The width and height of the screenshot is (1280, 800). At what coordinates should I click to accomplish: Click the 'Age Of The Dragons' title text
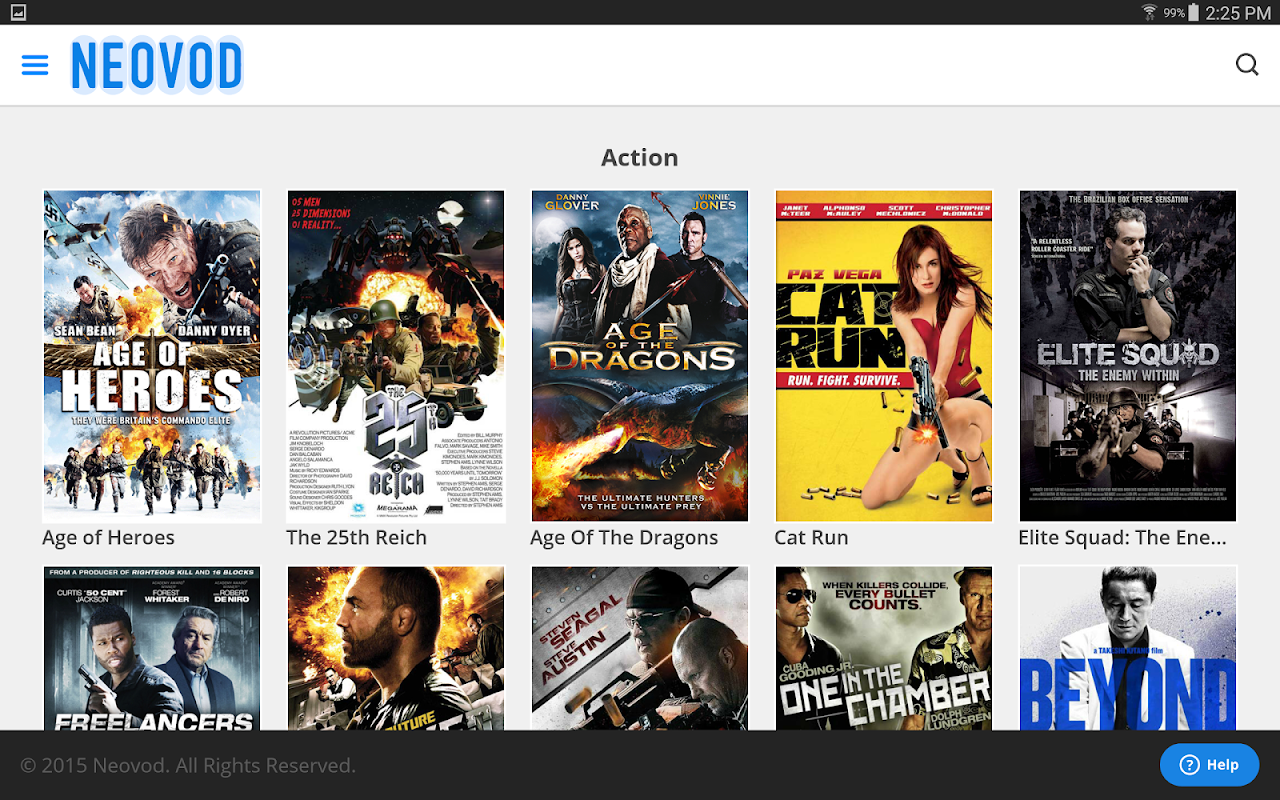coord(624,538)
